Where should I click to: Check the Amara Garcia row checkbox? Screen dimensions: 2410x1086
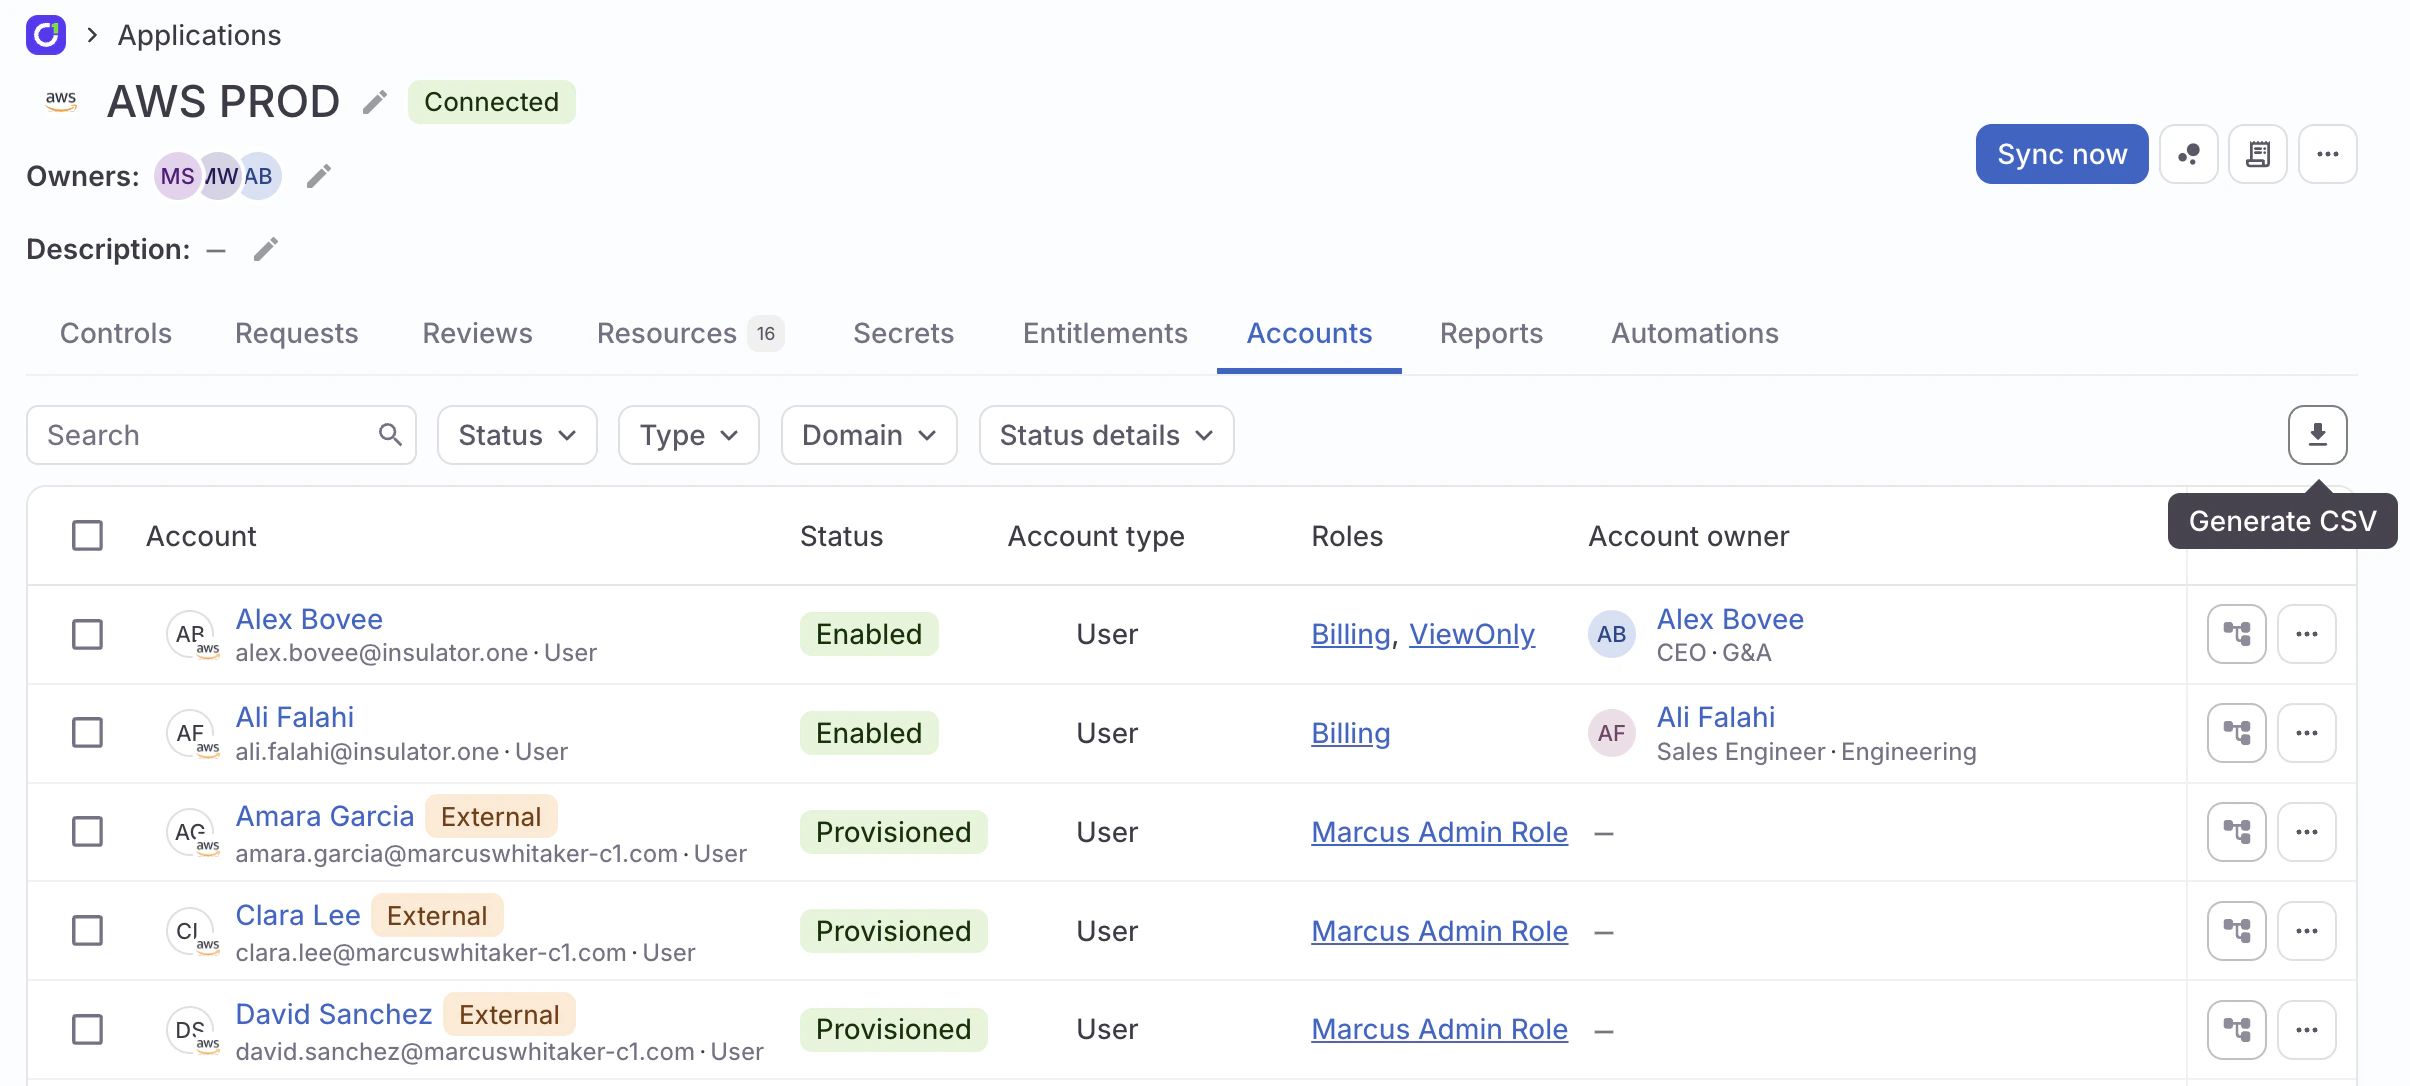coord(88,831)
